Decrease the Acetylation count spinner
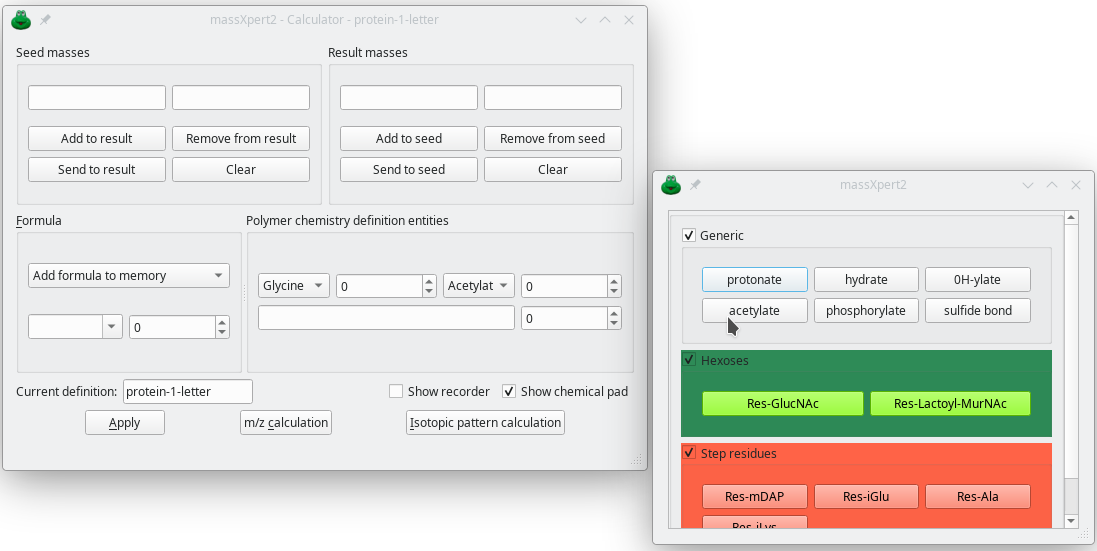The width and height of the screenshot is (1097, 551). coord(614,291)
